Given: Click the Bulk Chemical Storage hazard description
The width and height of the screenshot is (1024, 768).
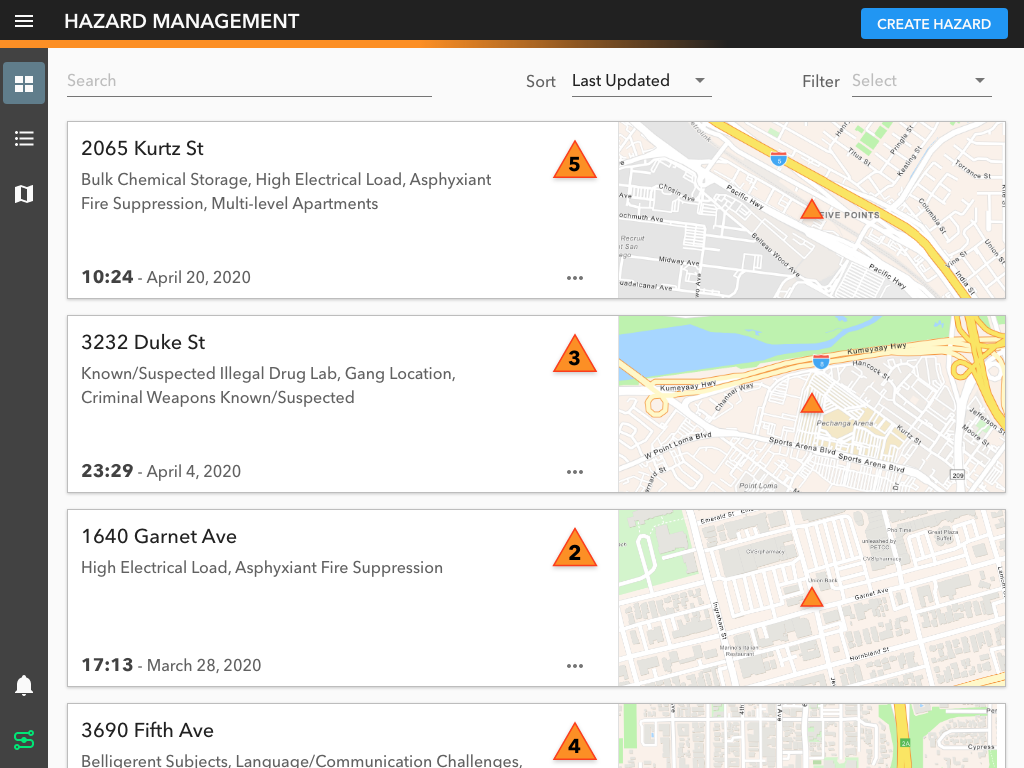Looking at the screenshot, I should pos(286,191).
